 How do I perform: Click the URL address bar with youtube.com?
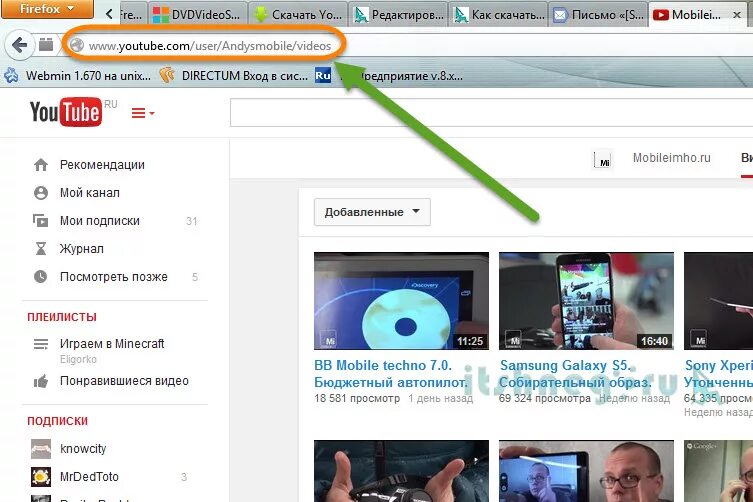point(210,46)
